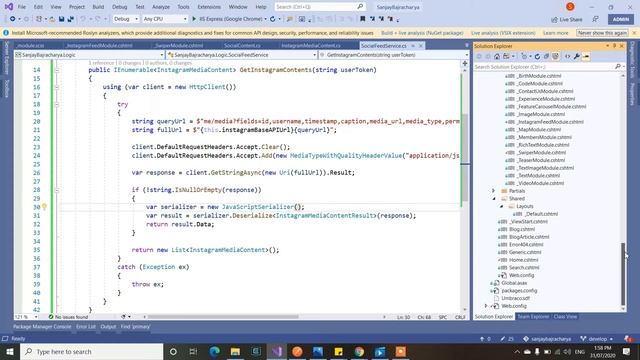Click Cortana circle icon on taskbar
Image resolution: width=640 pixels, height=360 pixels.
coord(173,351)
